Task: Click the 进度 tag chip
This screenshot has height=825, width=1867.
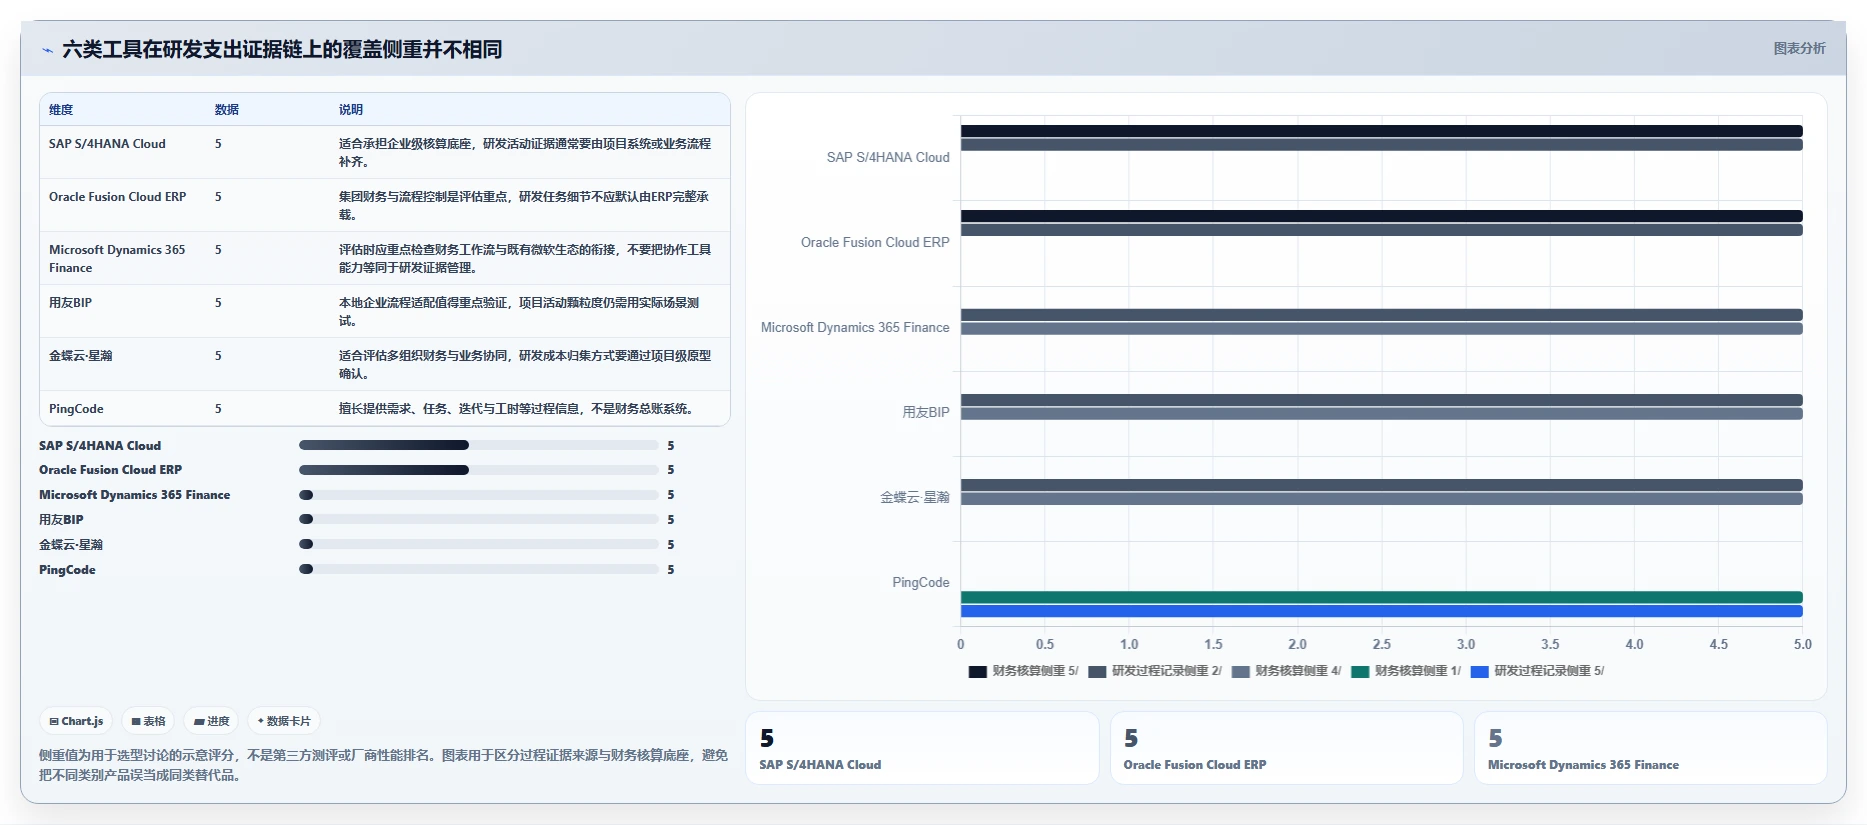Action: pos(211,721)
